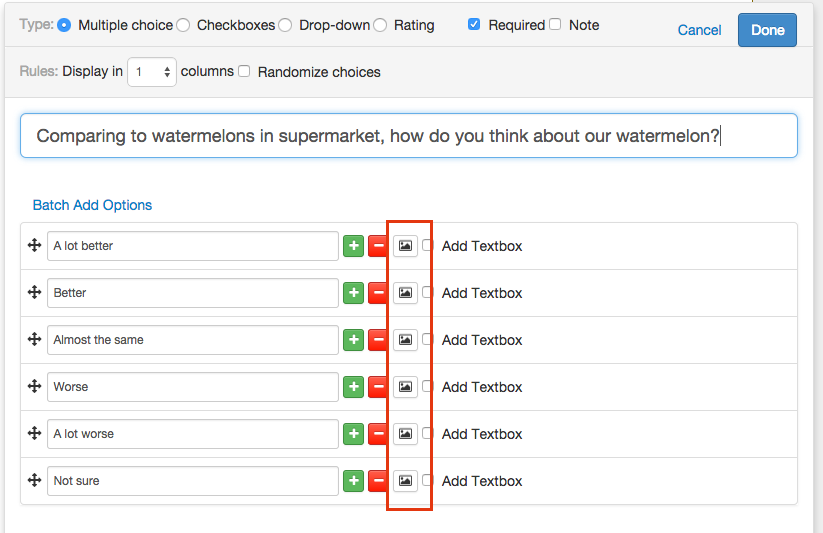Enable Randomize choices checkbox

tap(244, 71)
